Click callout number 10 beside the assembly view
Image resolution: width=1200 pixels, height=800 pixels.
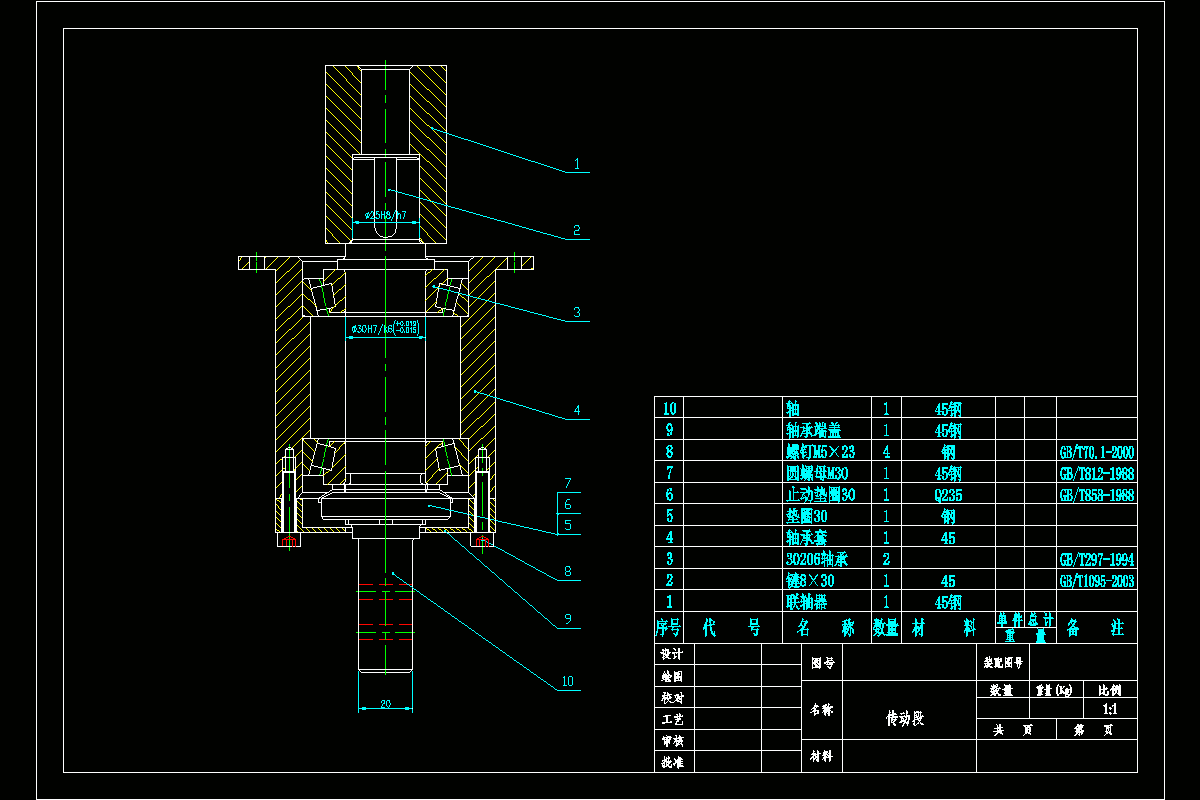567,682
